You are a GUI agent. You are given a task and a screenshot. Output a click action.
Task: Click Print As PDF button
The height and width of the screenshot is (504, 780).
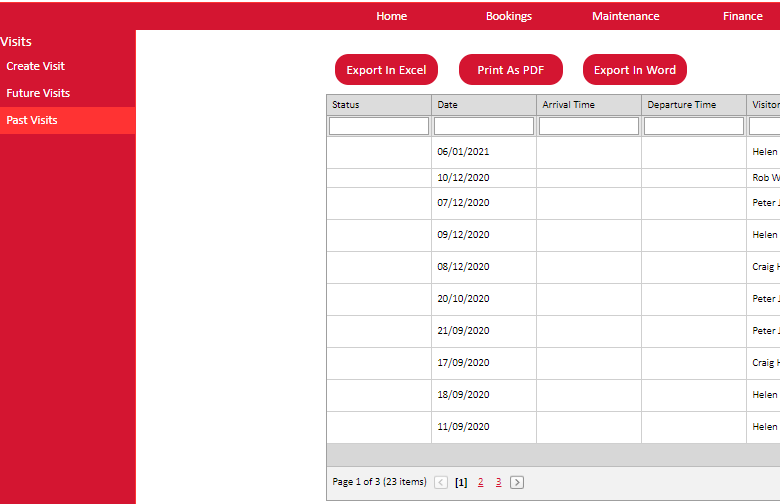(510, 70)
